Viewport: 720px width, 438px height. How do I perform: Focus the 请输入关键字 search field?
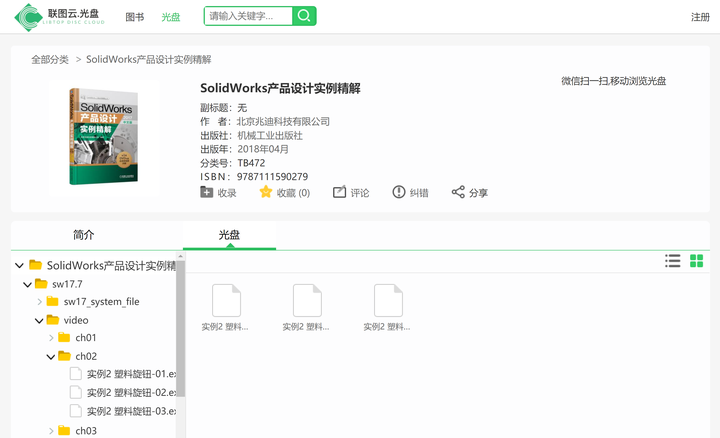(248, 16)
